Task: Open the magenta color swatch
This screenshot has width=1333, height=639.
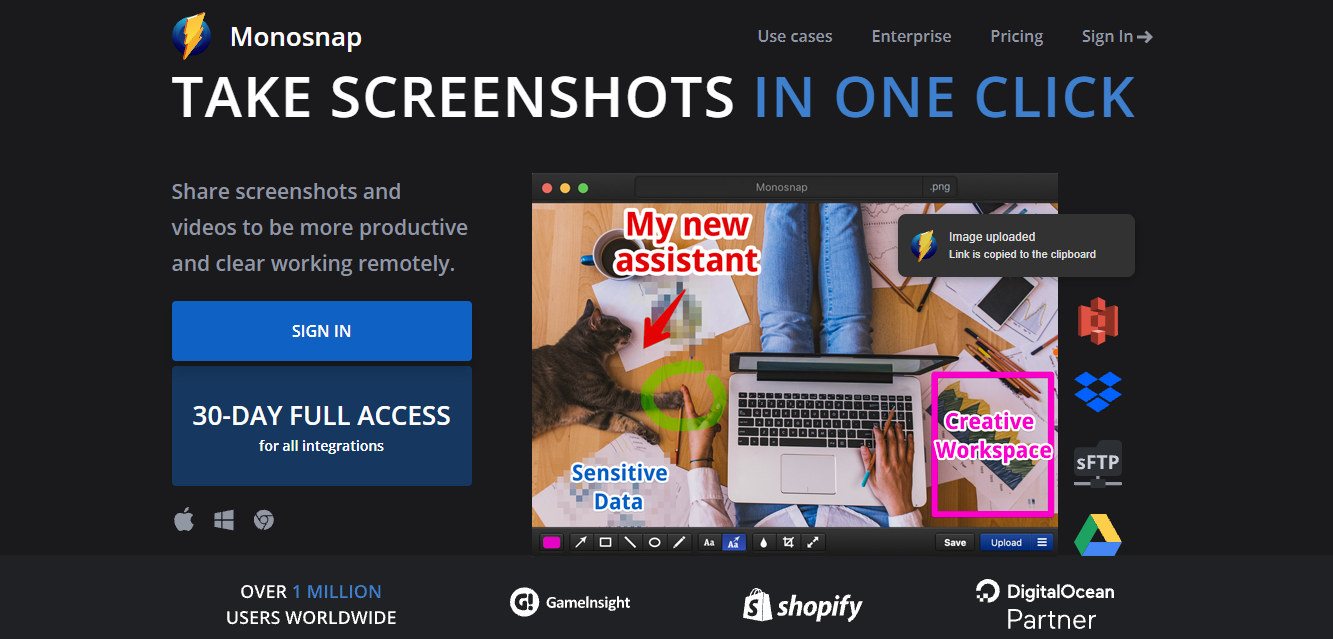Action: 551,542
